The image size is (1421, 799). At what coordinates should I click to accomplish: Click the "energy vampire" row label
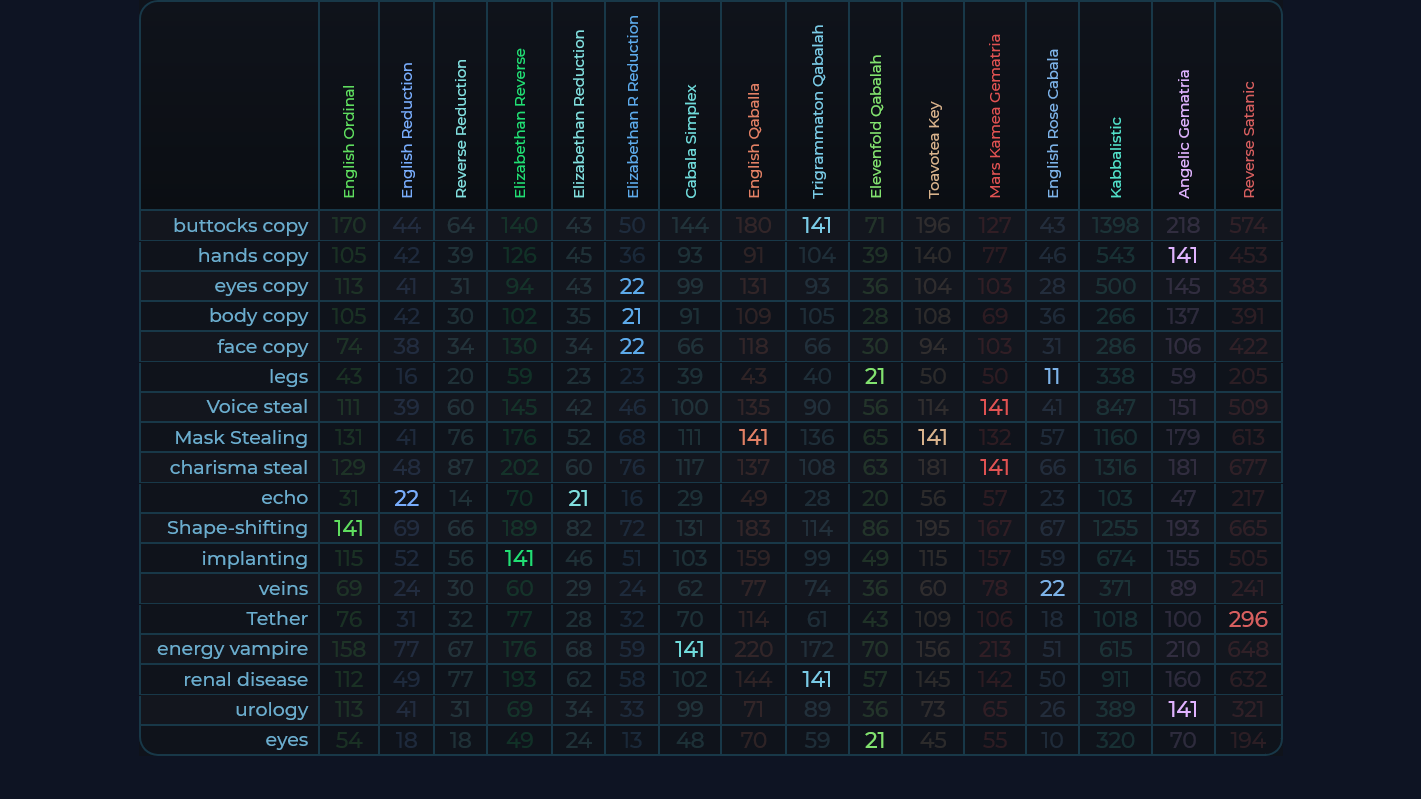coord(232,649)
